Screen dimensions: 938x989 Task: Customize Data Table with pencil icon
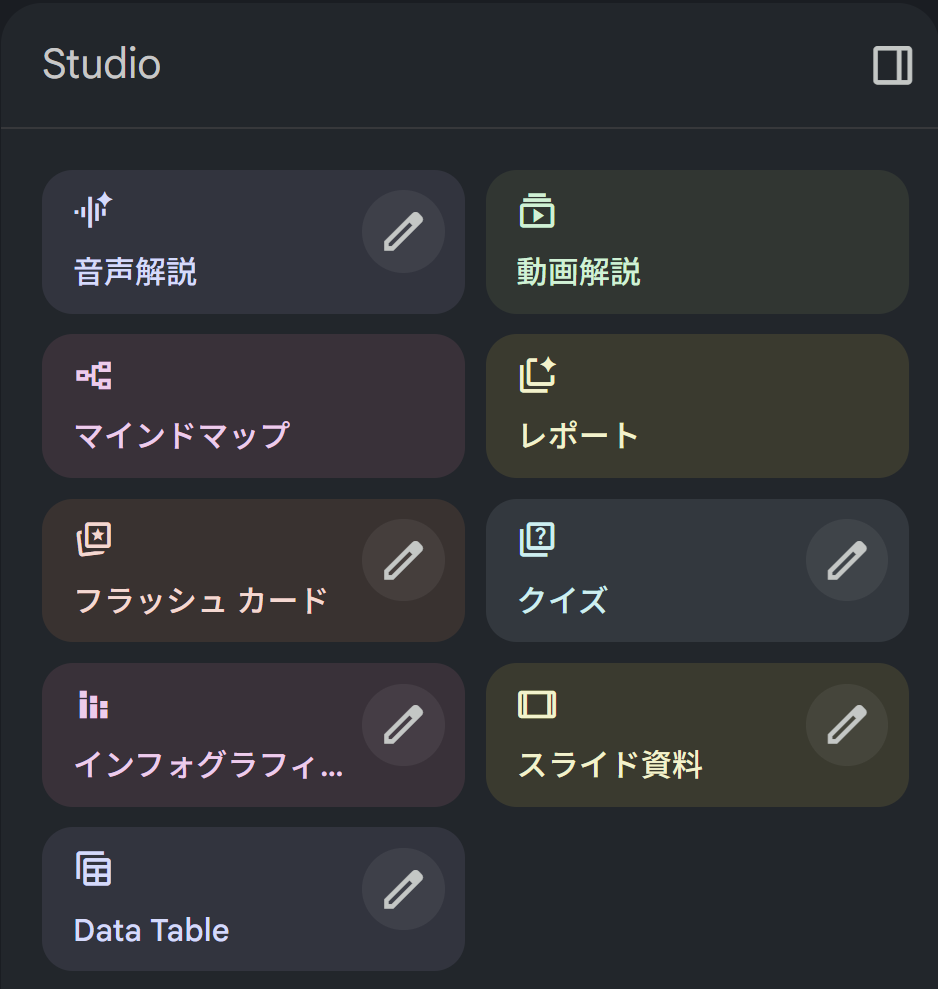coord(403,889)
